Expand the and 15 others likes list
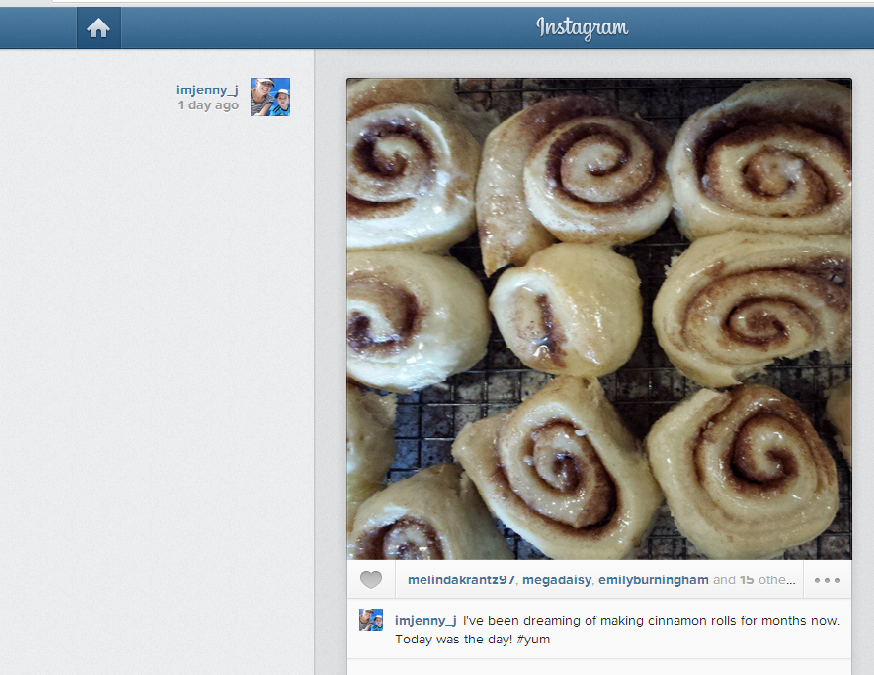 [x=754, y=580]
